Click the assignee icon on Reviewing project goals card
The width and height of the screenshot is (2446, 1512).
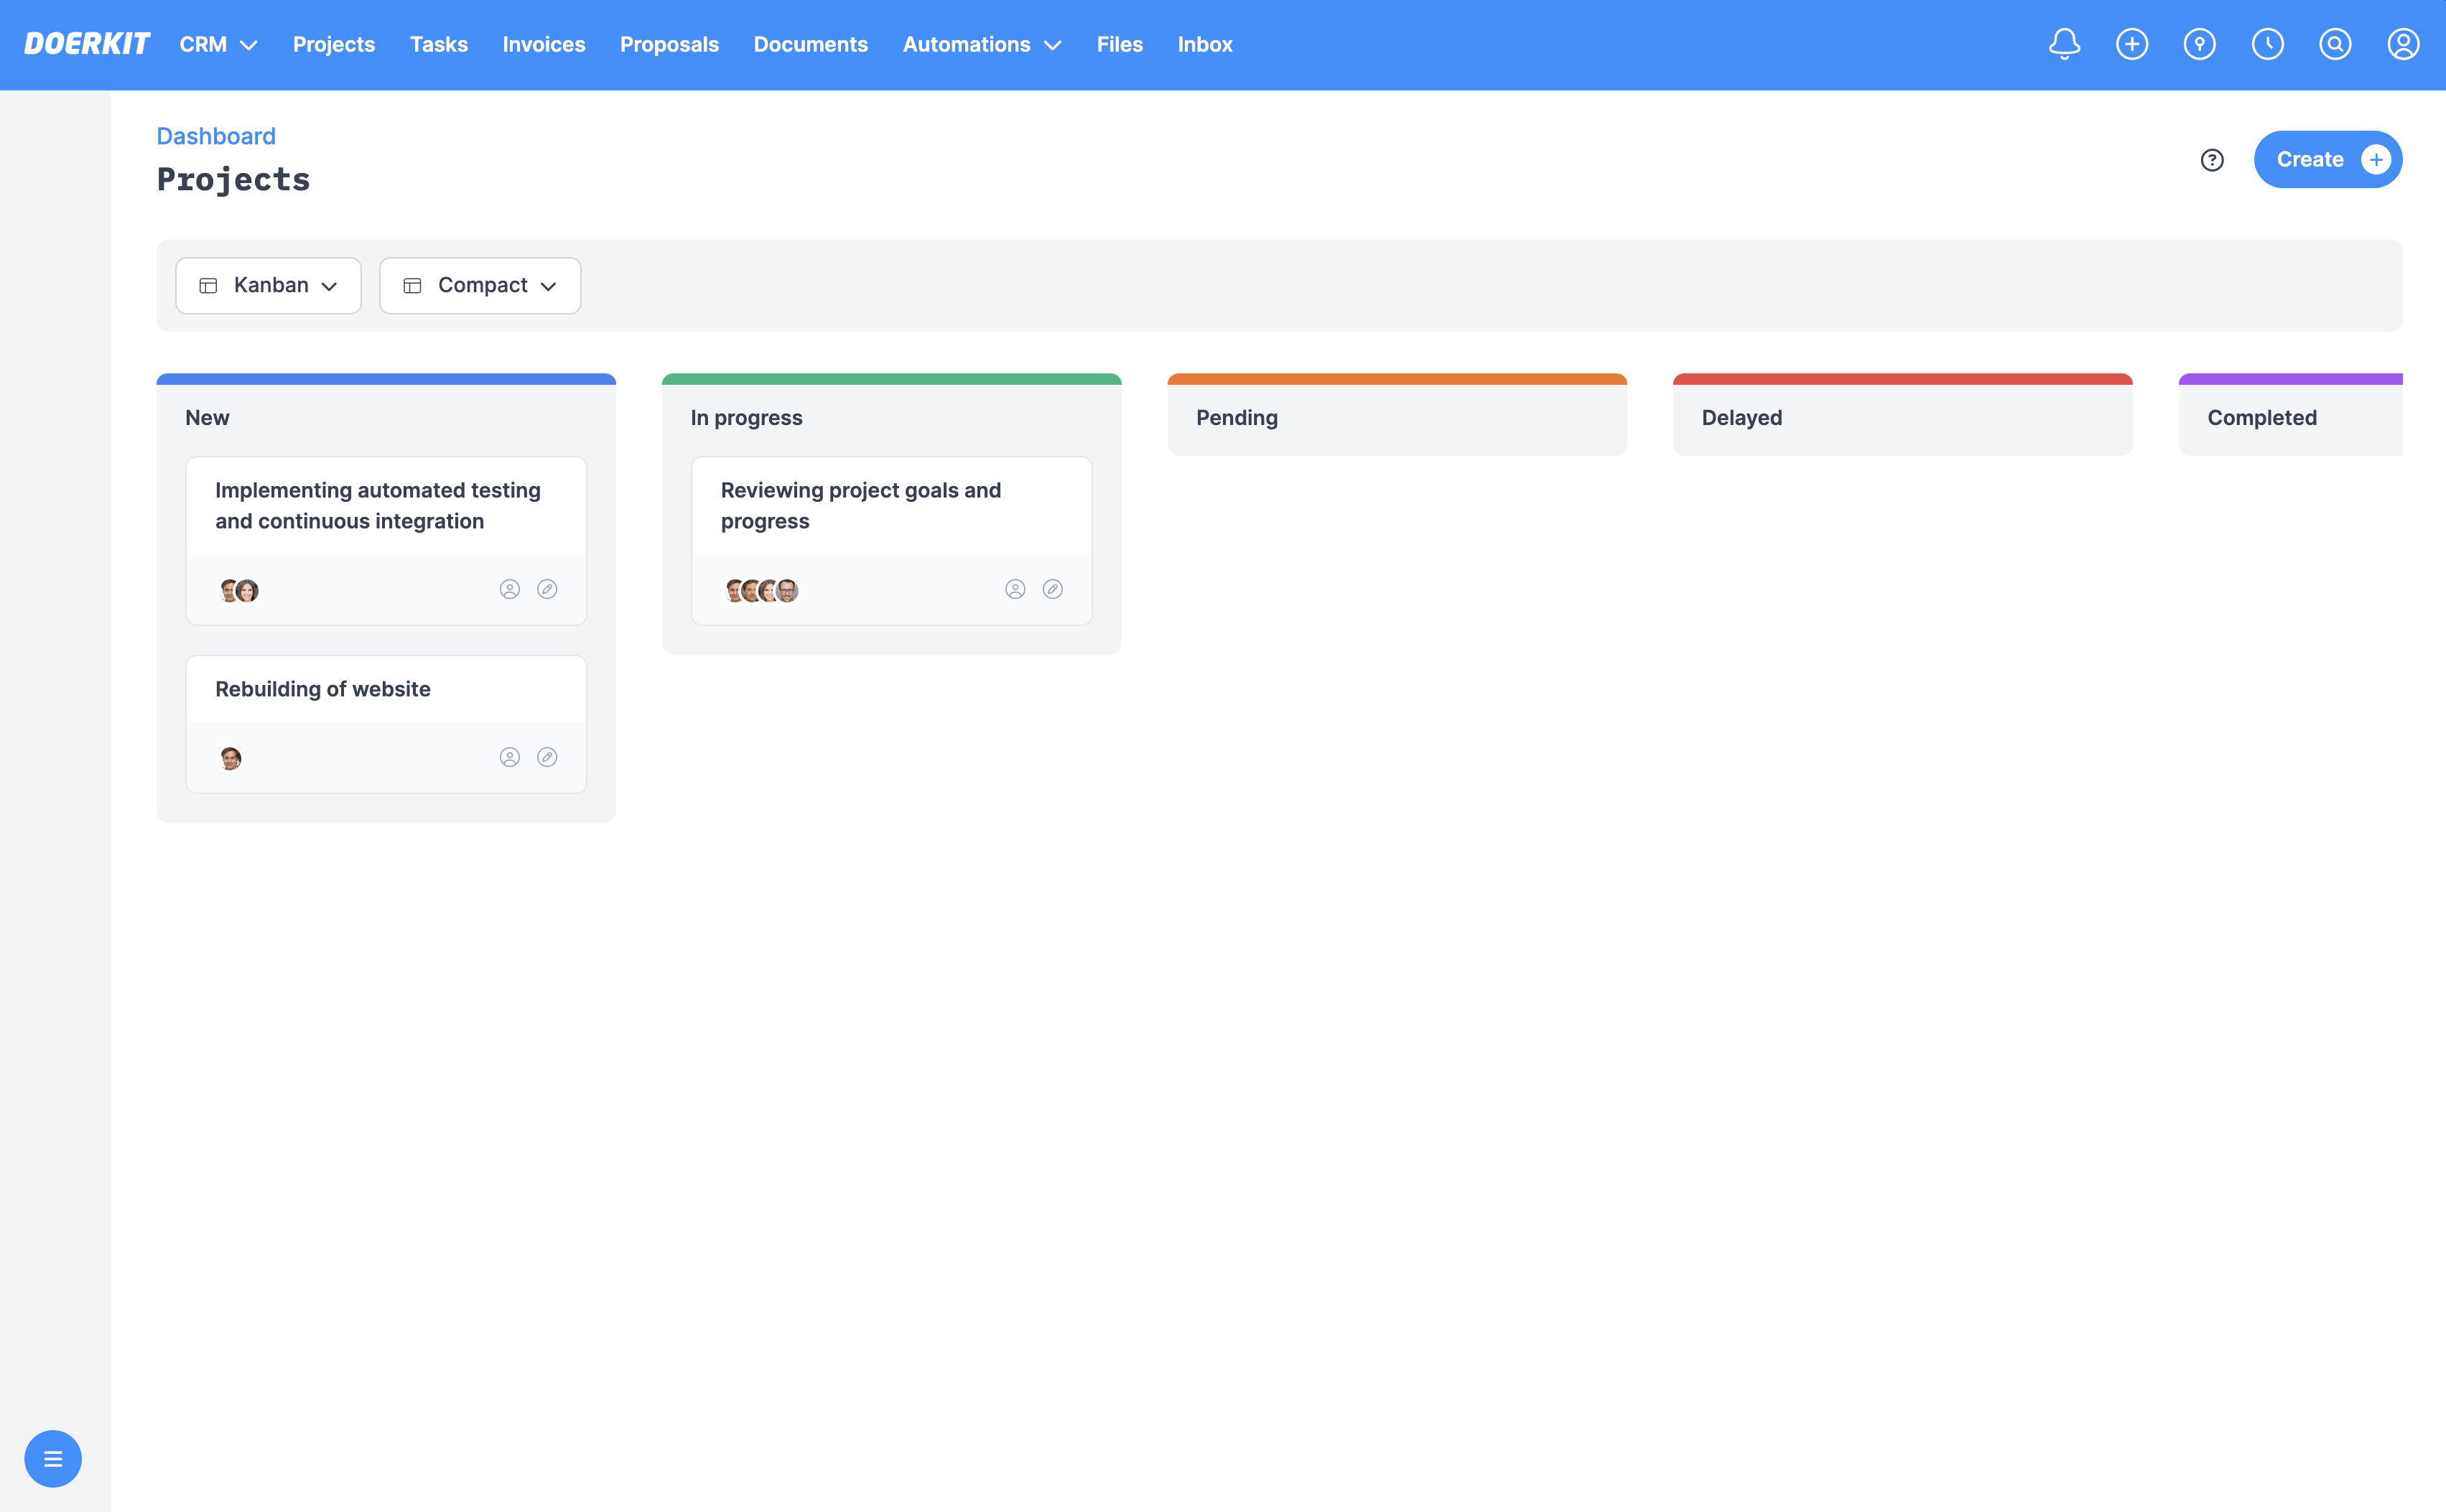point(1015,589)
